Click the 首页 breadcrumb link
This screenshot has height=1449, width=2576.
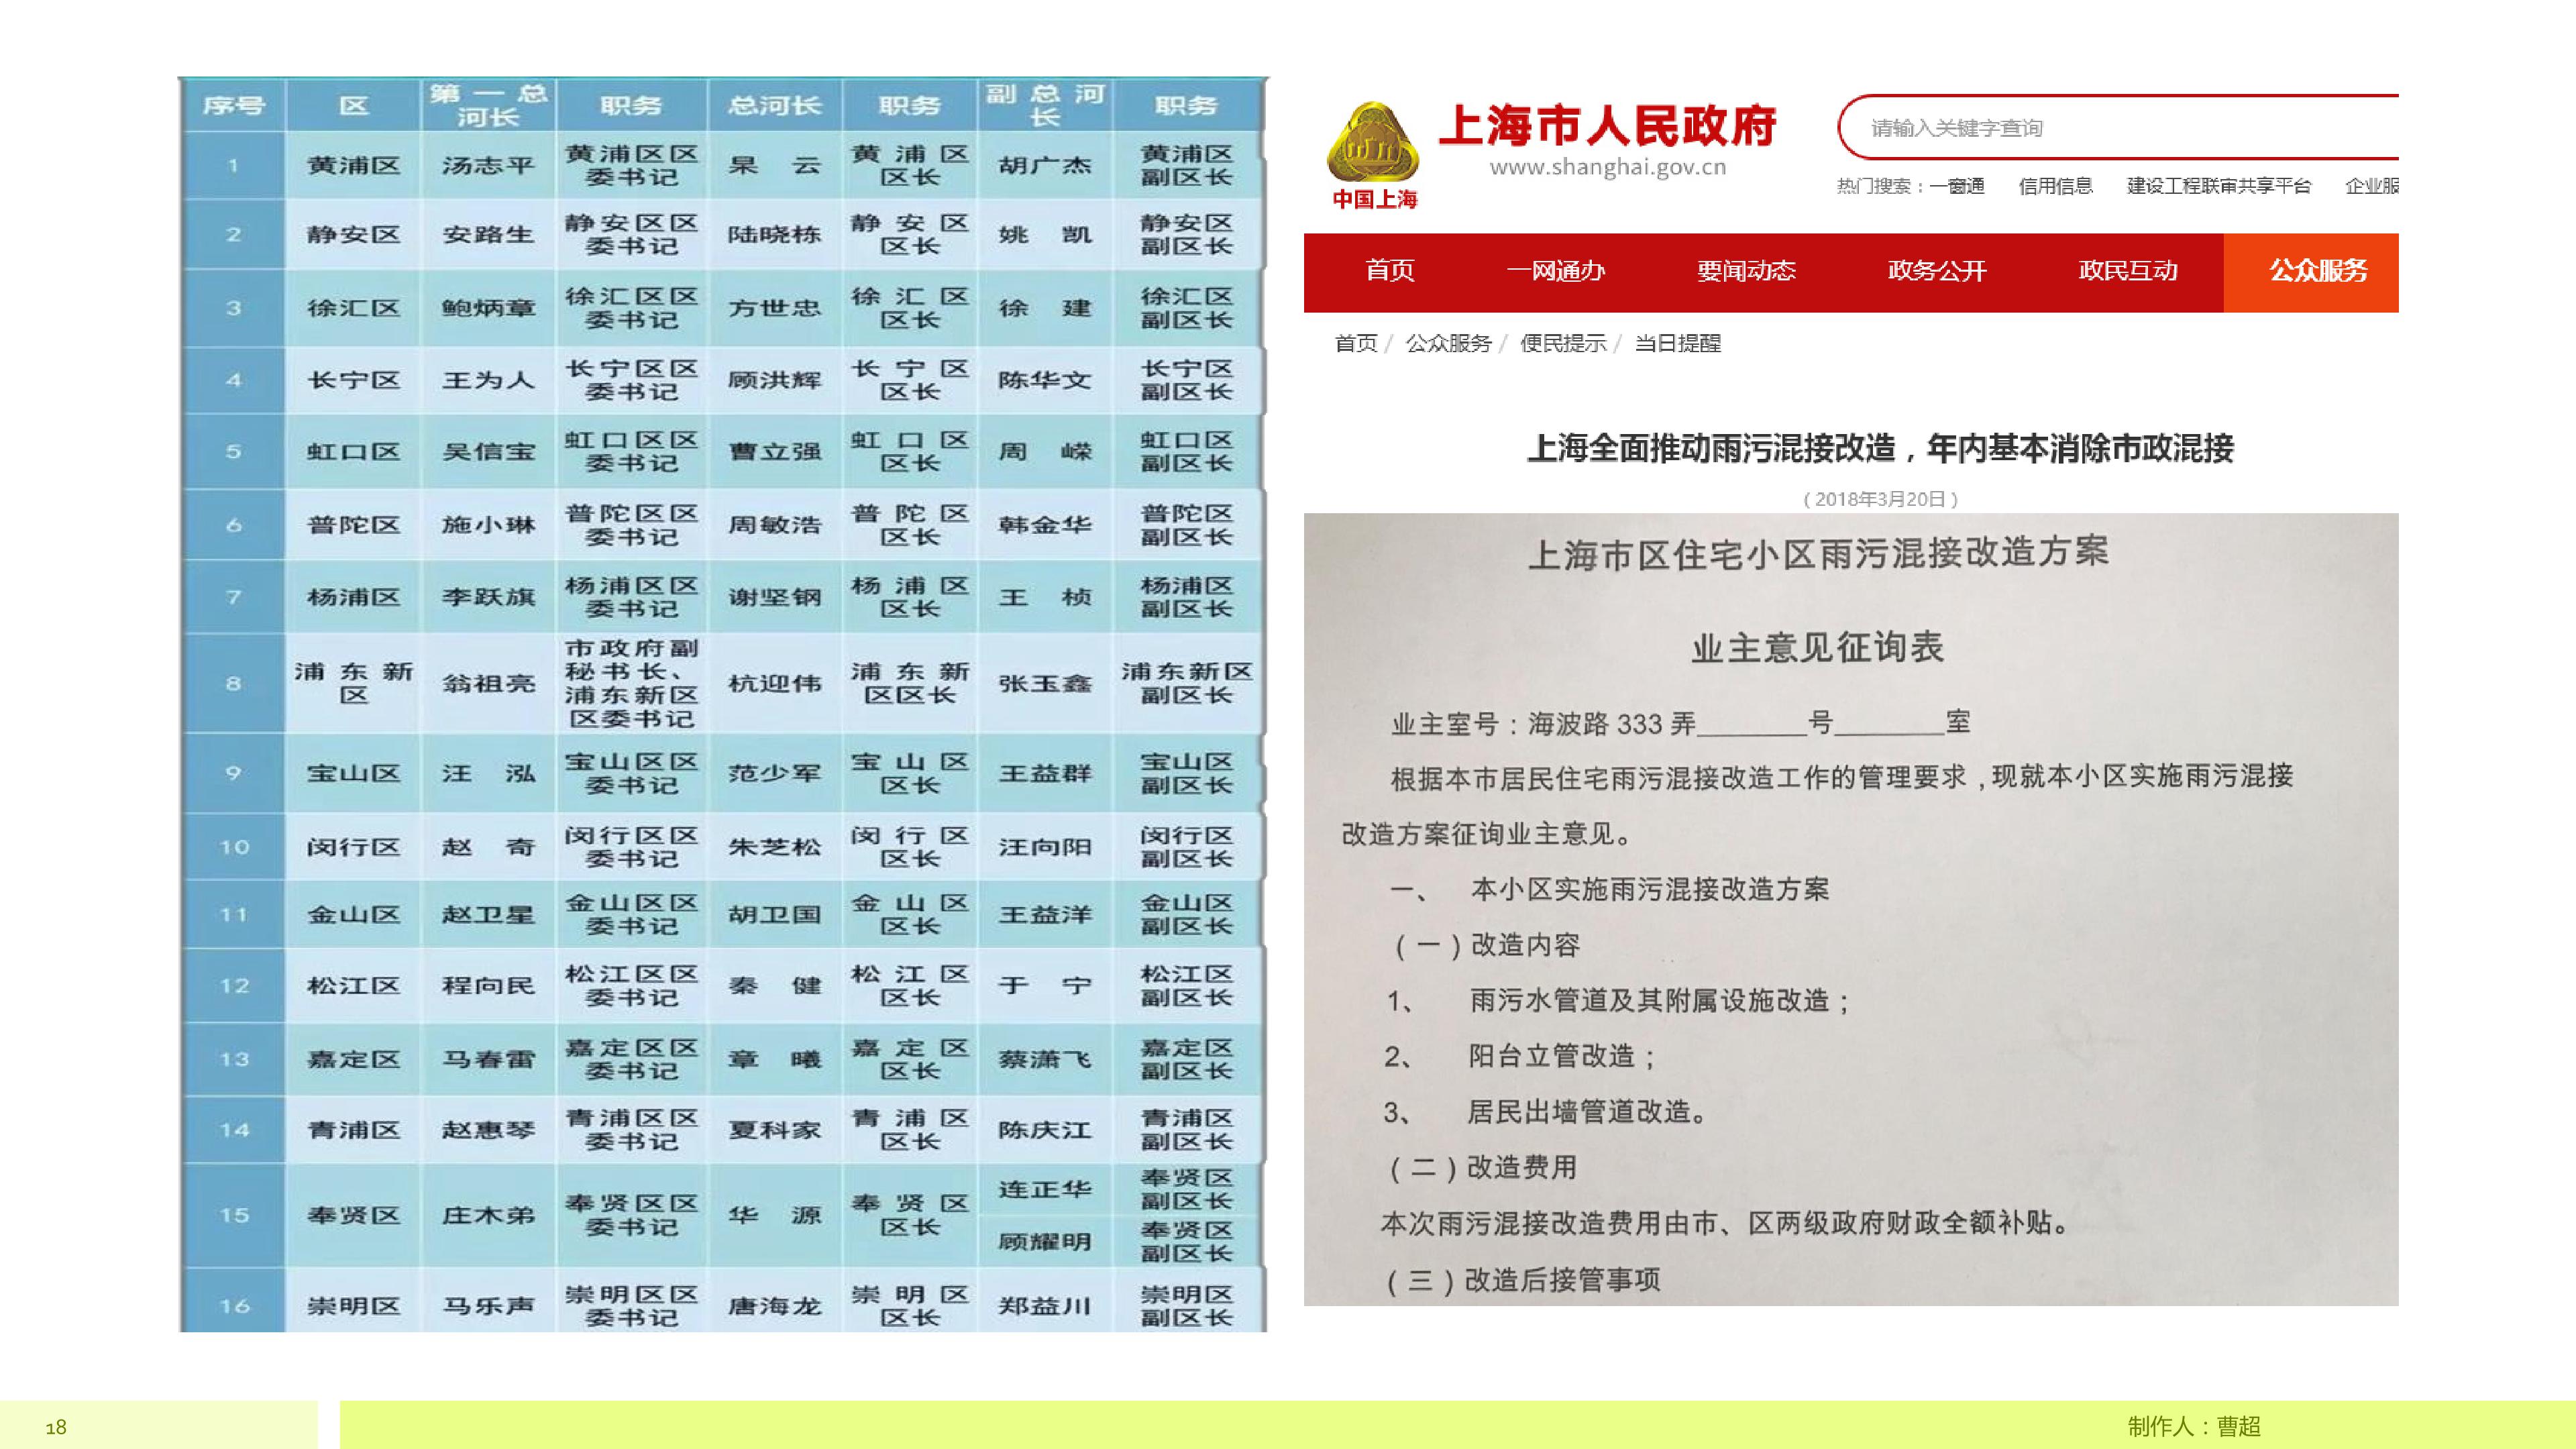(x=1356, y=343)
